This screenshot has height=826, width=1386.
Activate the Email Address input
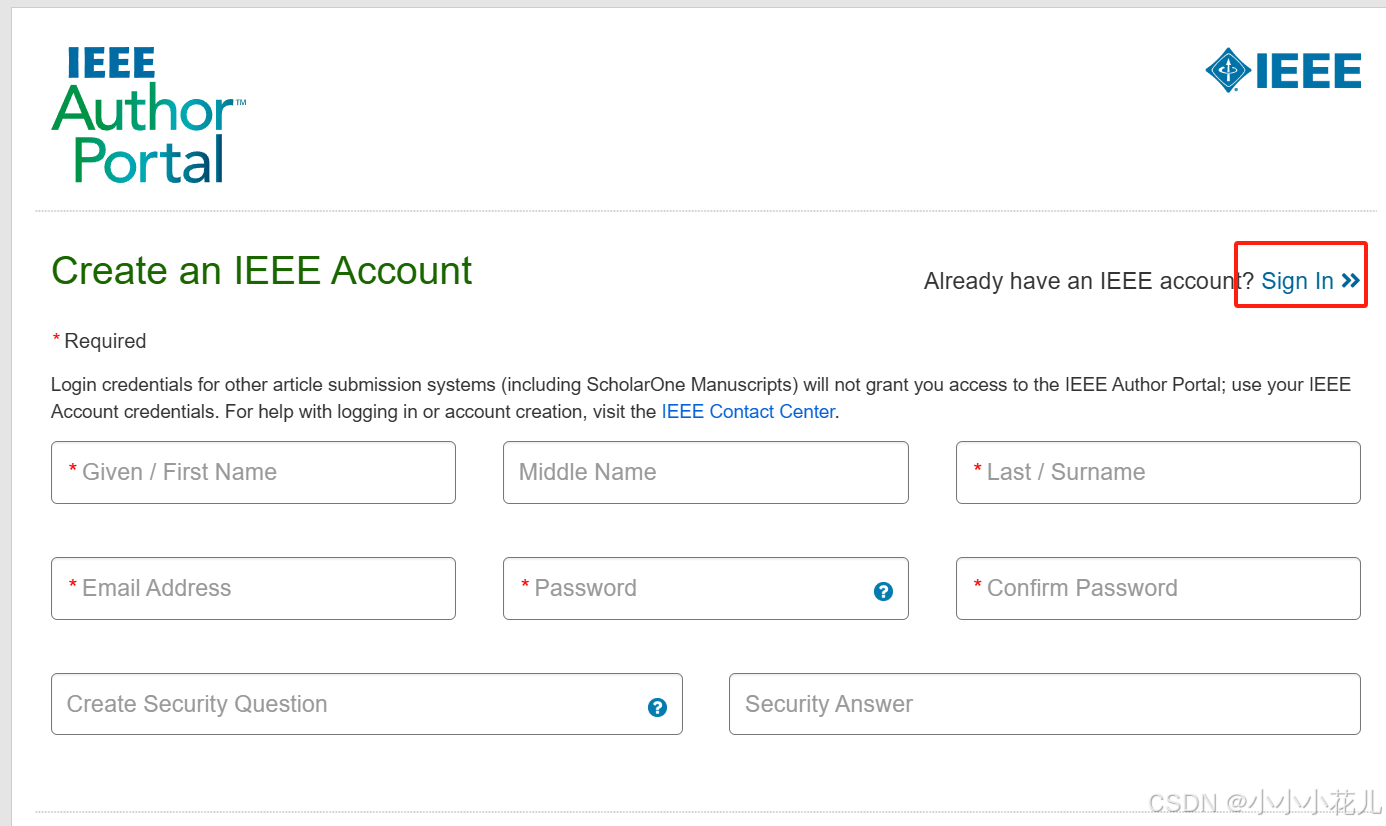click(253, 588)
